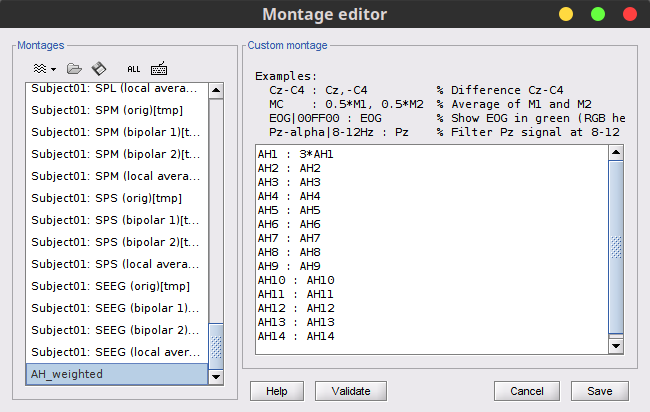Open the new montage dropdown menu

pyautogui.click(x=45, y=69)
